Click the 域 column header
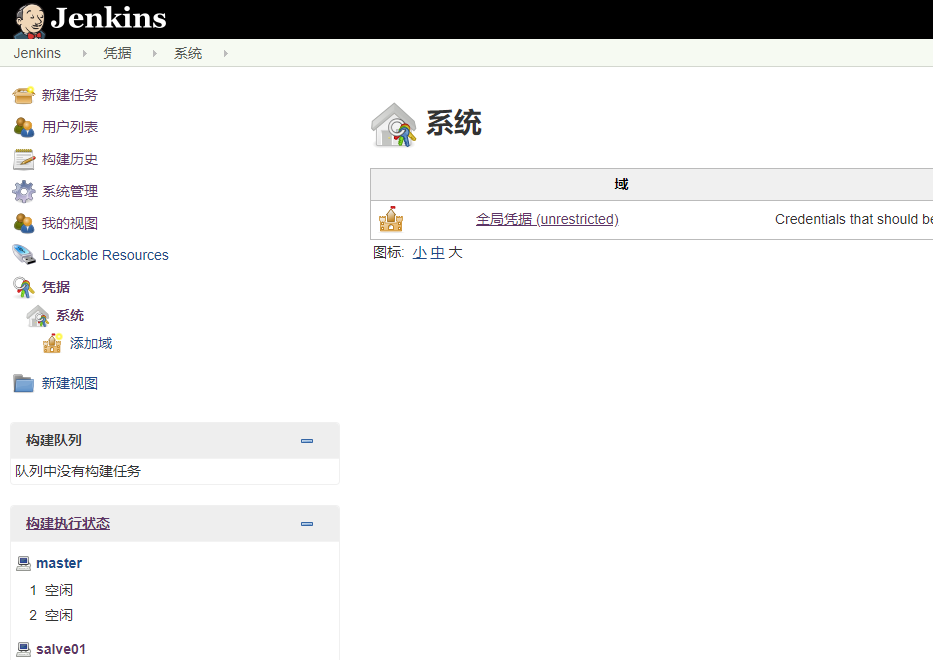Image resolution: width=933 pixels, height=660 pixels. click(x=621, y=184)
